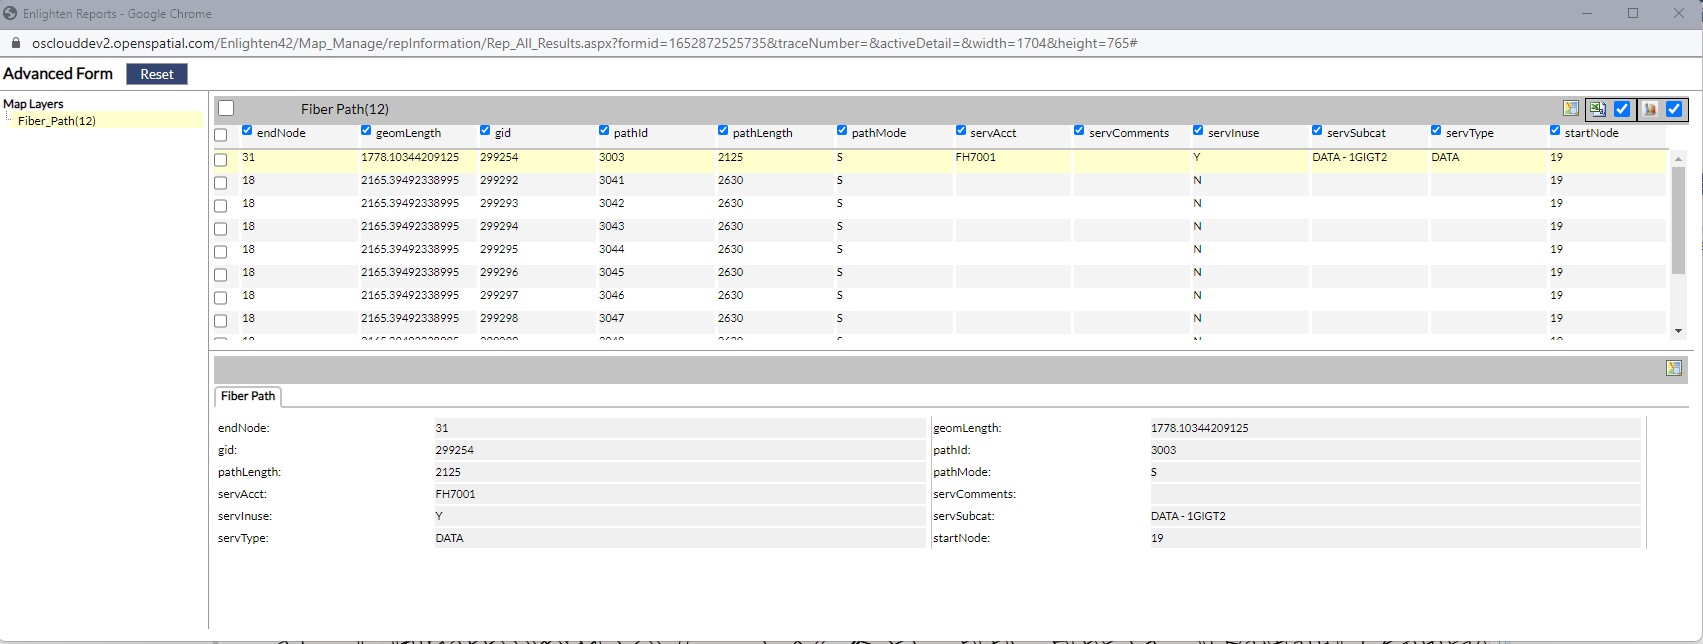Viewport: 1703px width, 644px height.
Task: Toggle the checkbox next to Excel export icon
Action: point(1622,109)
